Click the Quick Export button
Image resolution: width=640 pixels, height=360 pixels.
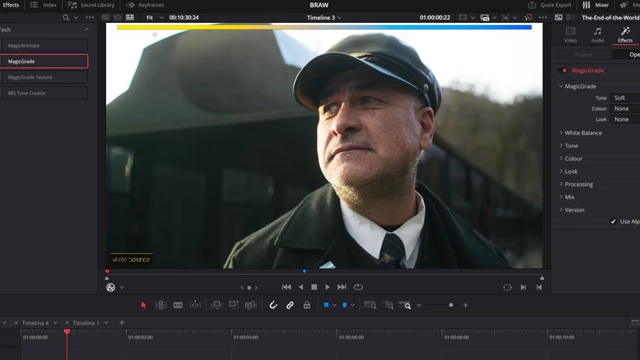point(550,5)
